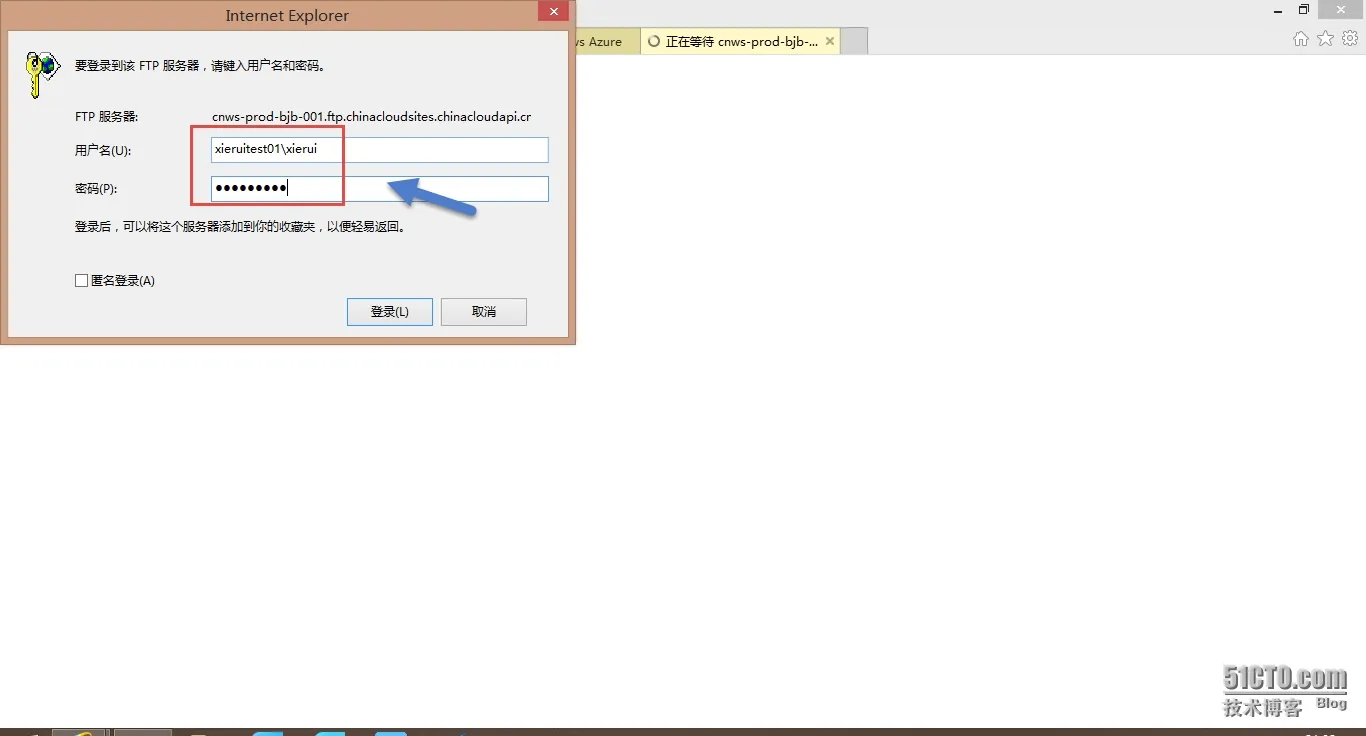Close the Internet Explorer FTP login dialog
The image size is (1366, 736).
[x=552, y=11]
